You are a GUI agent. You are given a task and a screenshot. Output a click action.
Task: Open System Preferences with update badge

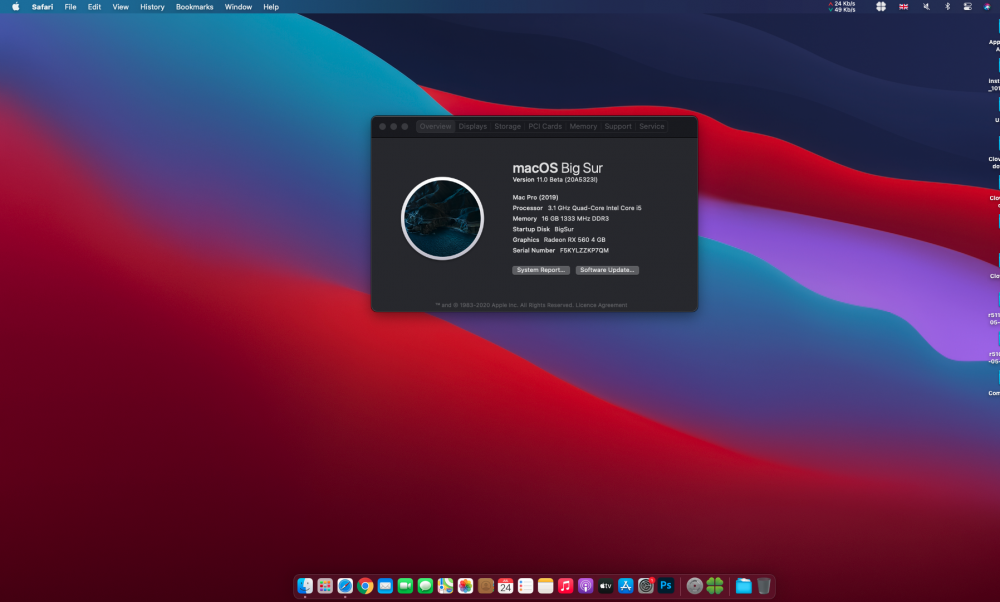[x=646, y=585]
